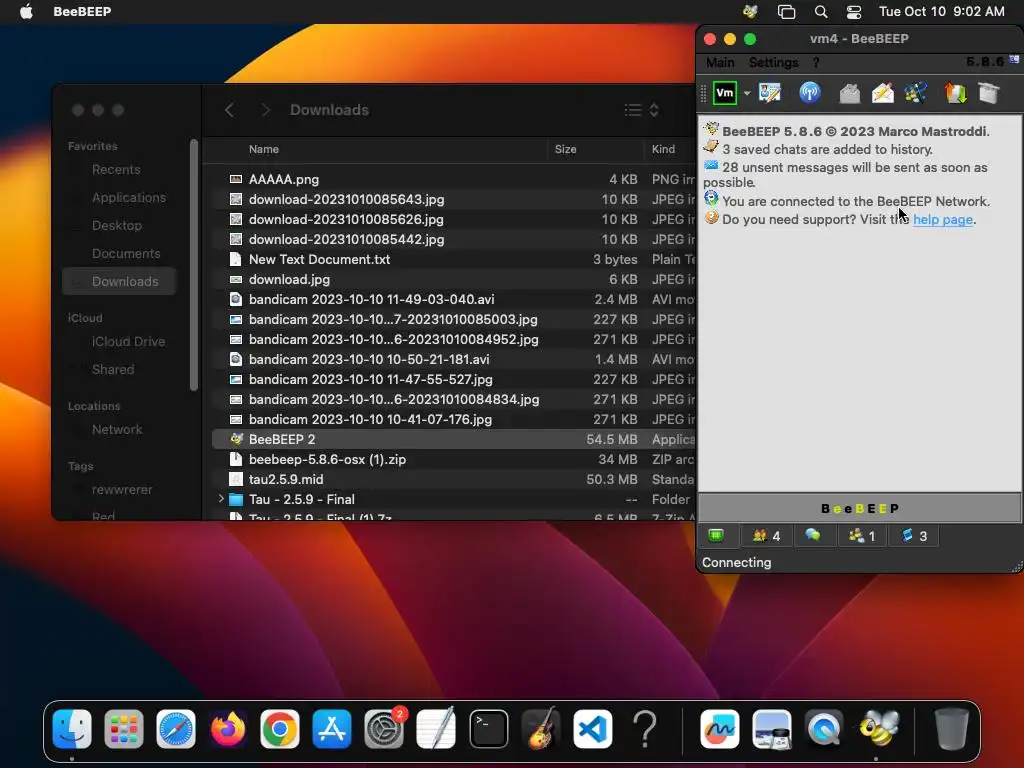
Task: Click the write message envelope-with-pencil icon
Action: pyautogui.click(x=882, y=93)
